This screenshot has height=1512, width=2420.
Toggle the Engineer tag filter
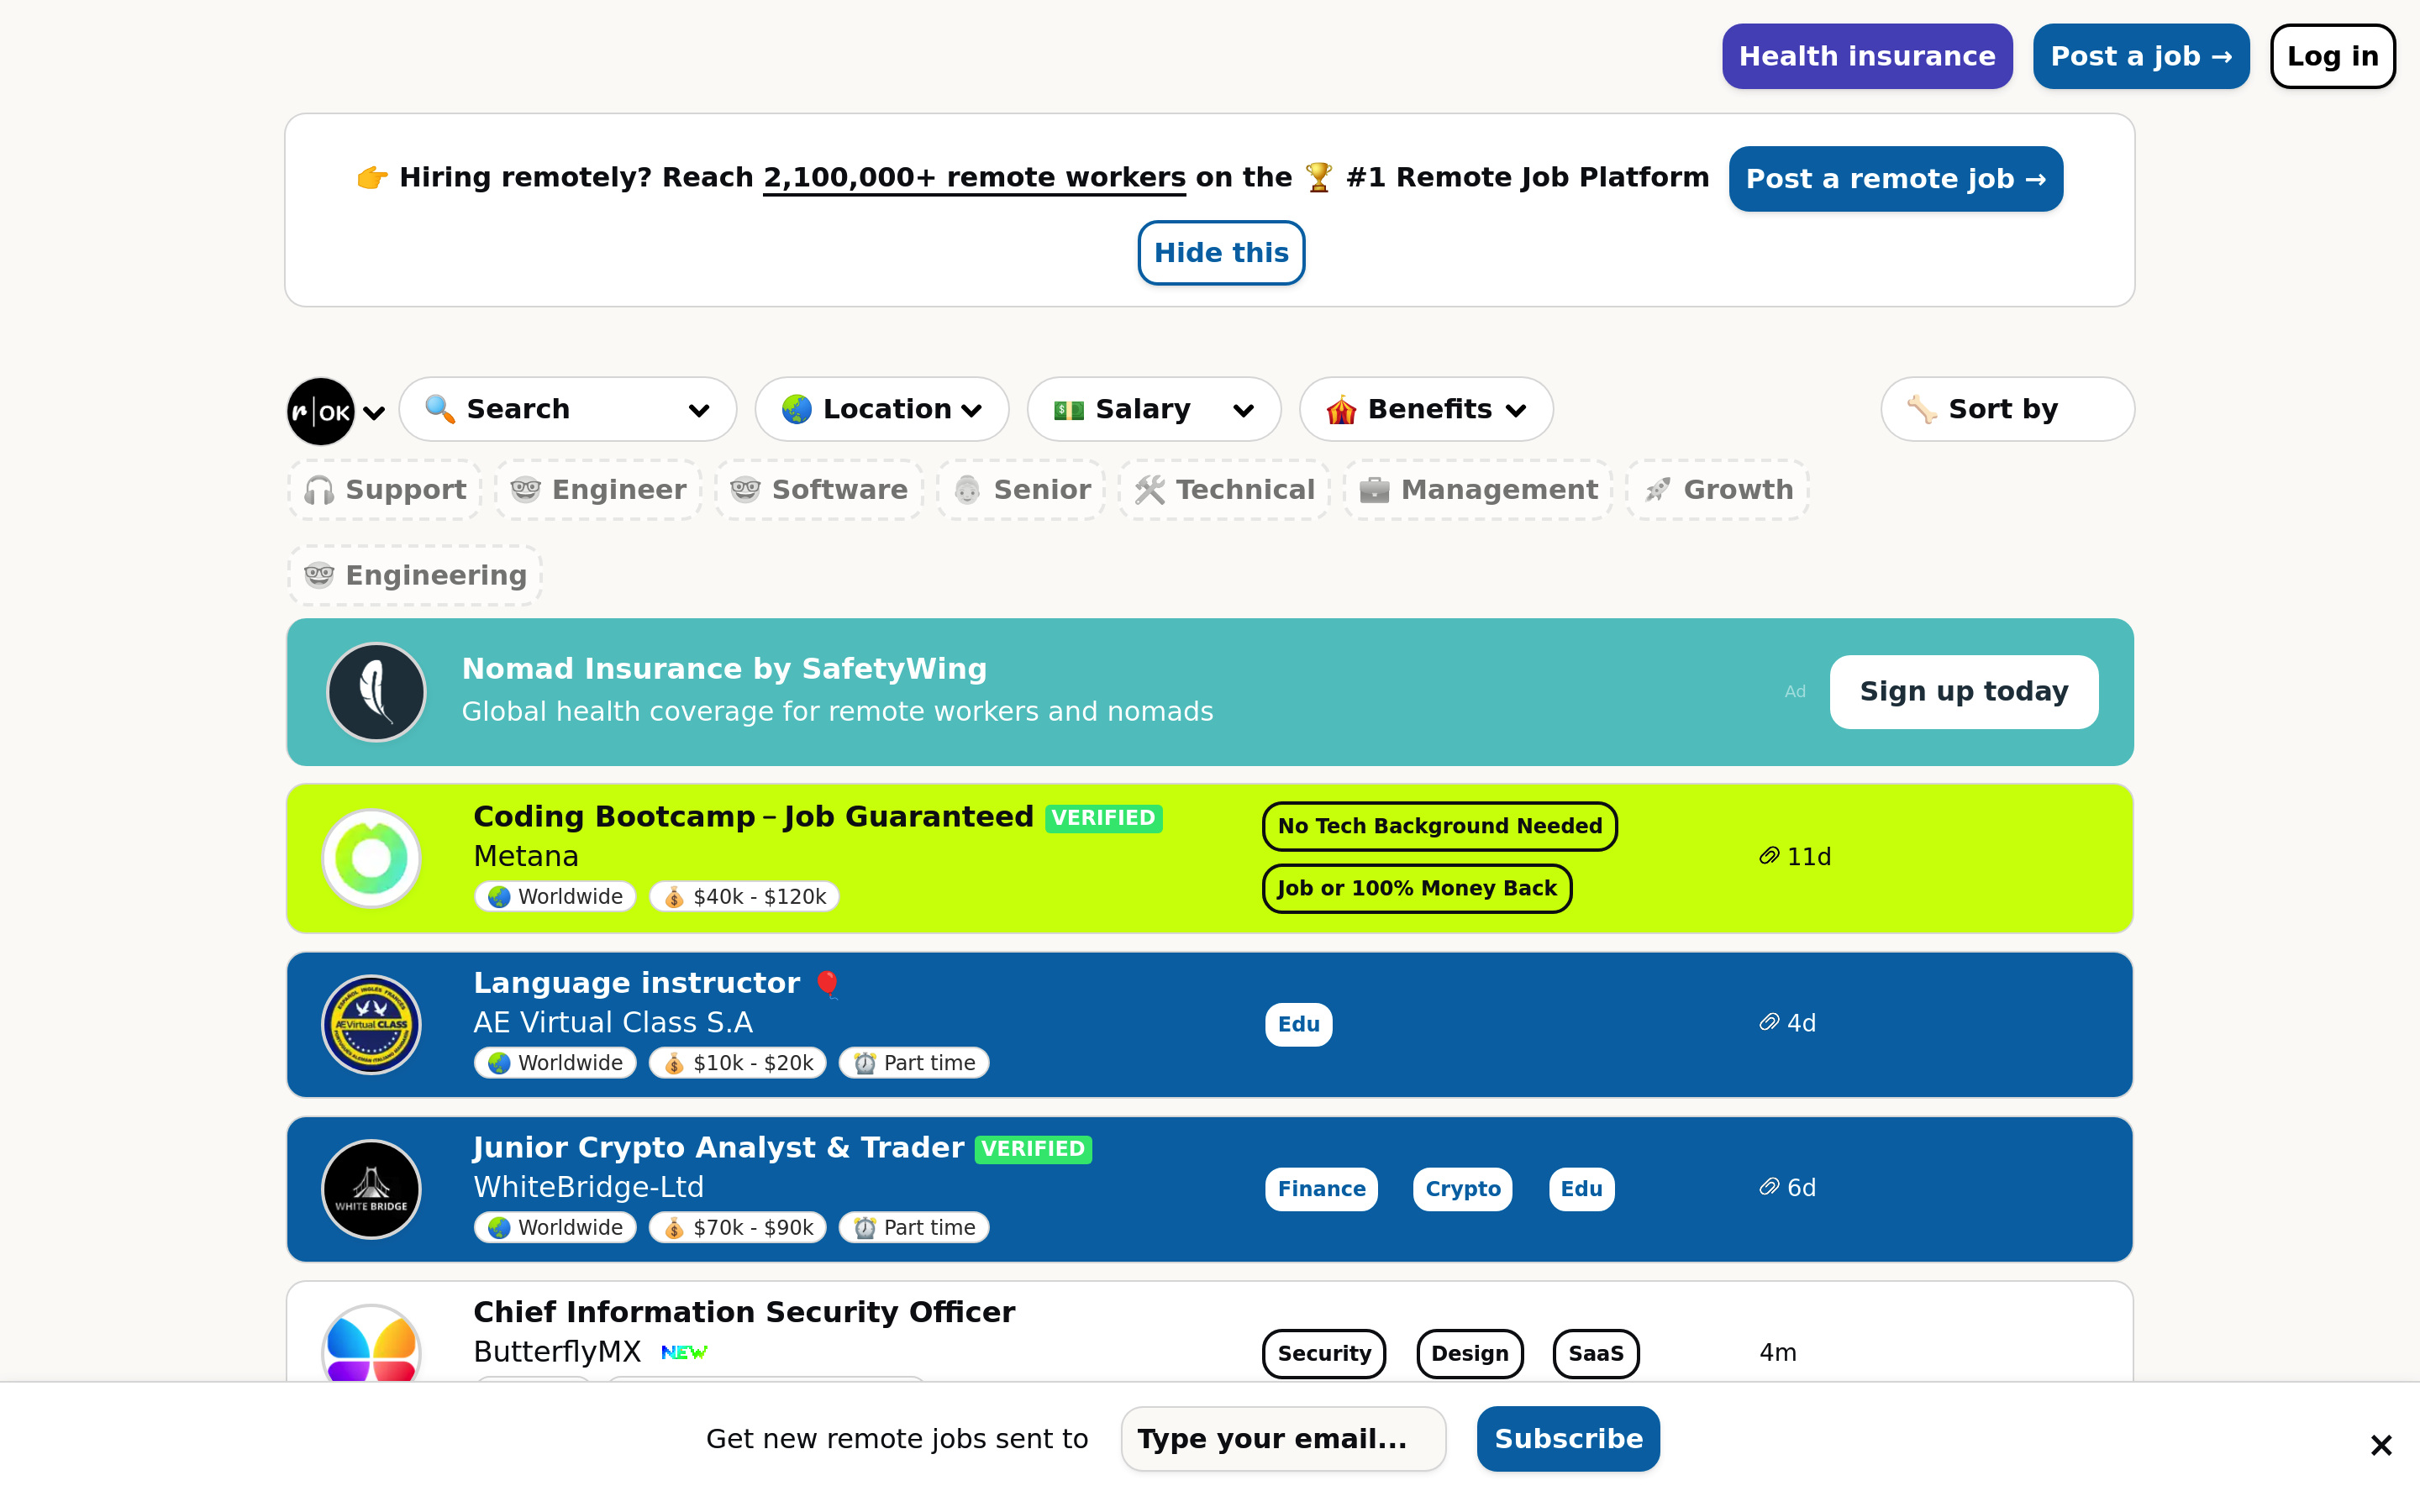click(x=598, y=490)
